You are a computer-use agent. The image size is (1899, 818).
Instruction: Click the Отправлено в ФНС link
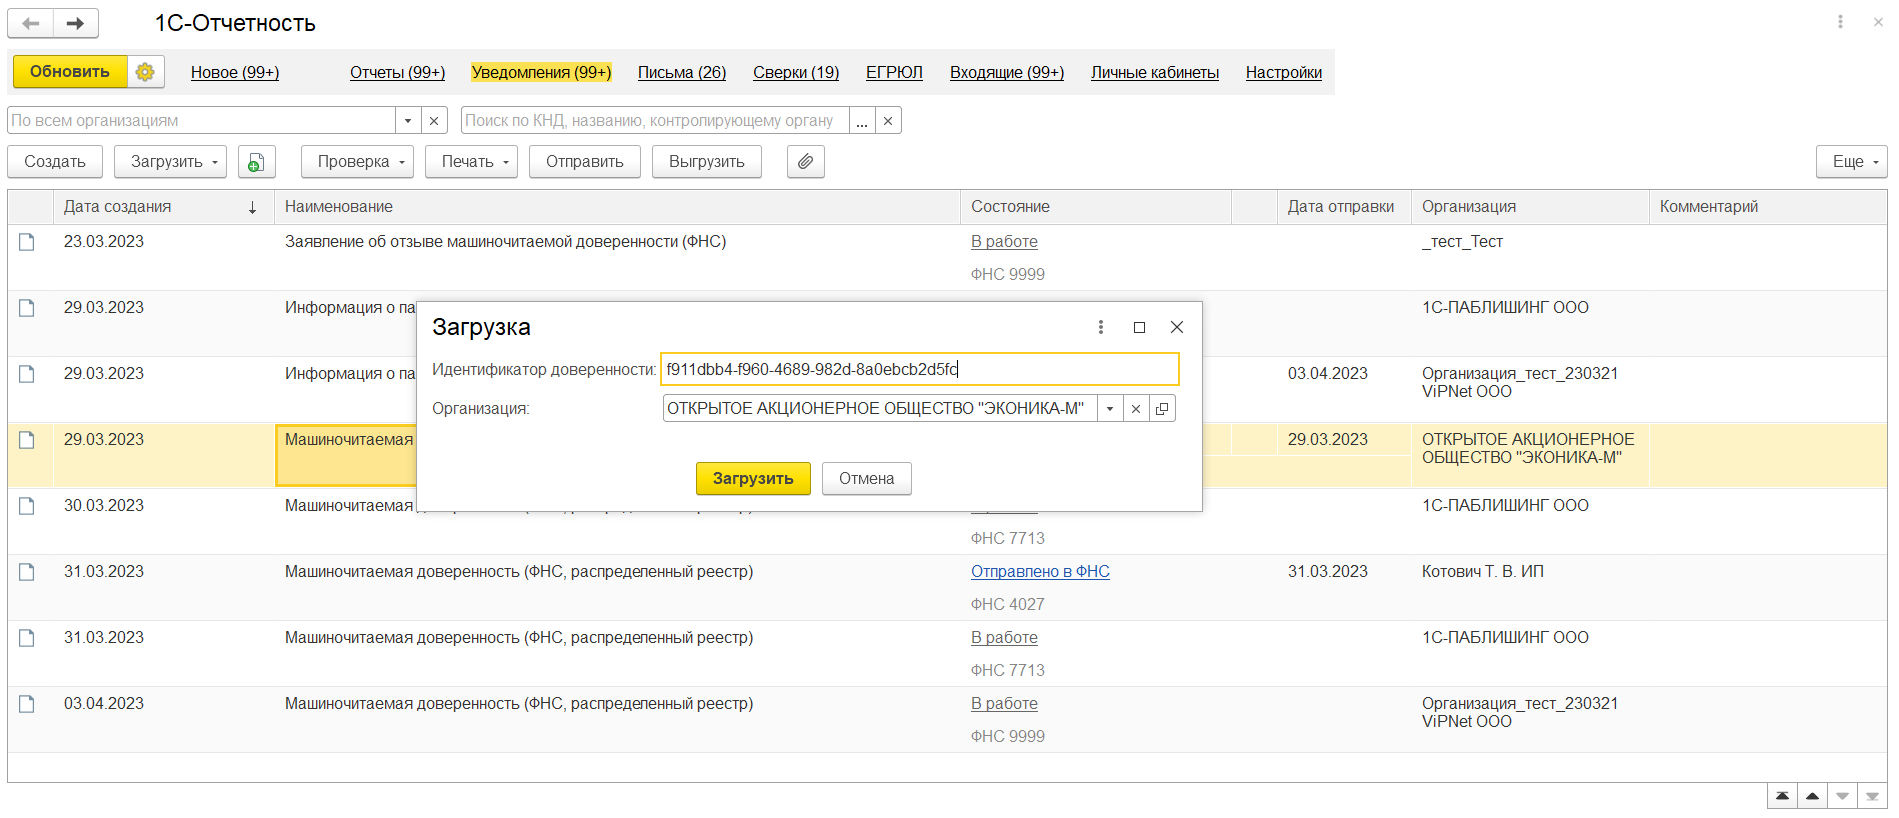click(x=1040, y=572)
